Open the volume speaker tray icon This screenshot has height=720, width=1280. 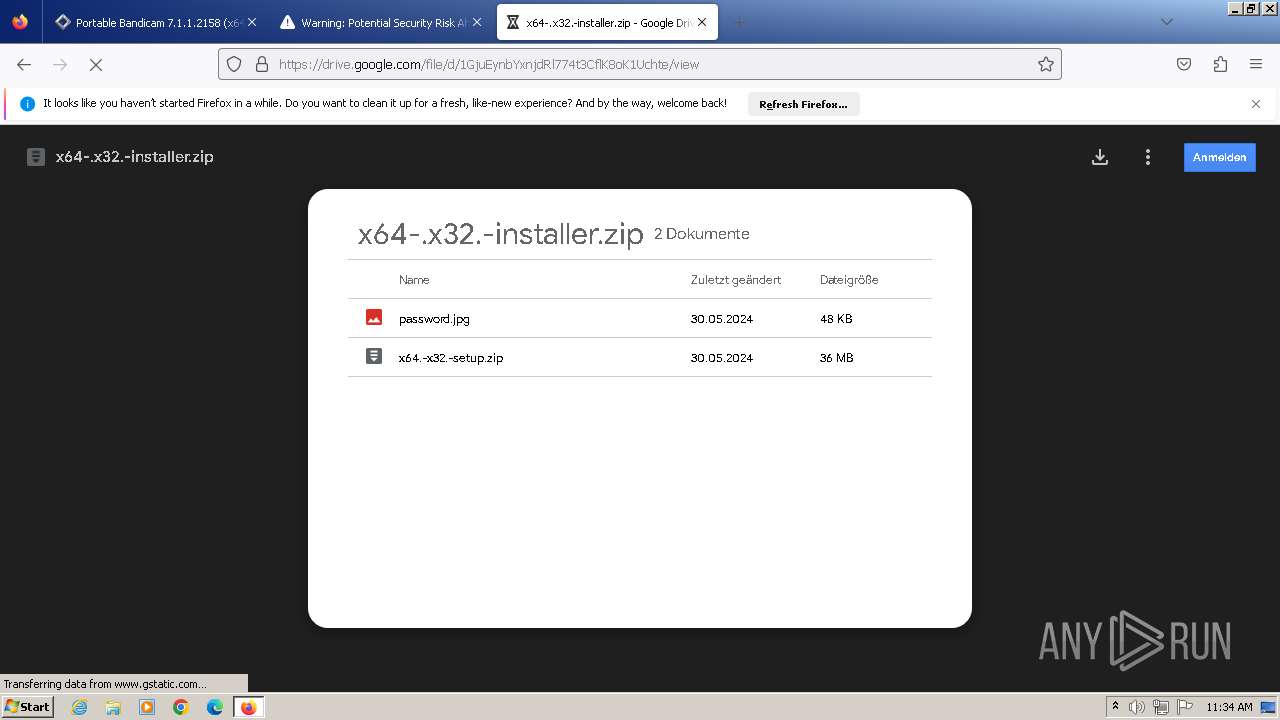click(x=1137, y=707)
